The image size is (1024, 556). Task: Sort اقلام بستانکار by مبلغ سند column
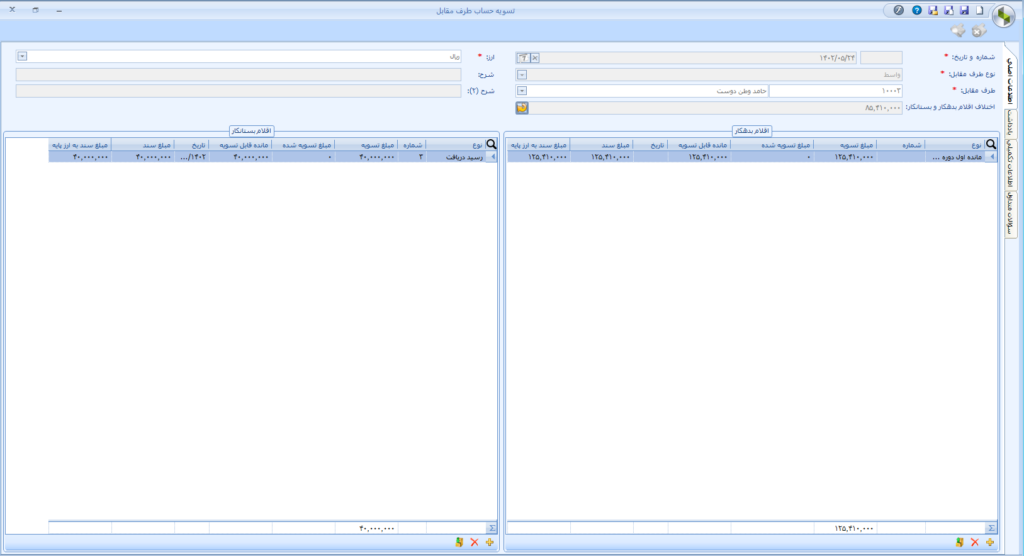coord(142,144)
